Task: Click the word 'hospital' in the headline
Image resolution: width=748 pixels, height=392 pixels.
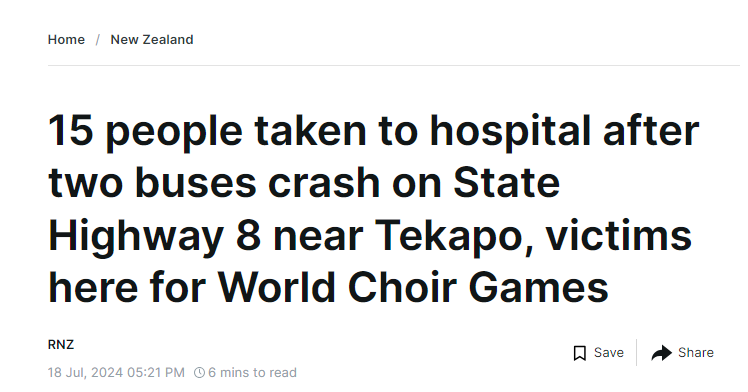Action: click(x=510, y=132)
